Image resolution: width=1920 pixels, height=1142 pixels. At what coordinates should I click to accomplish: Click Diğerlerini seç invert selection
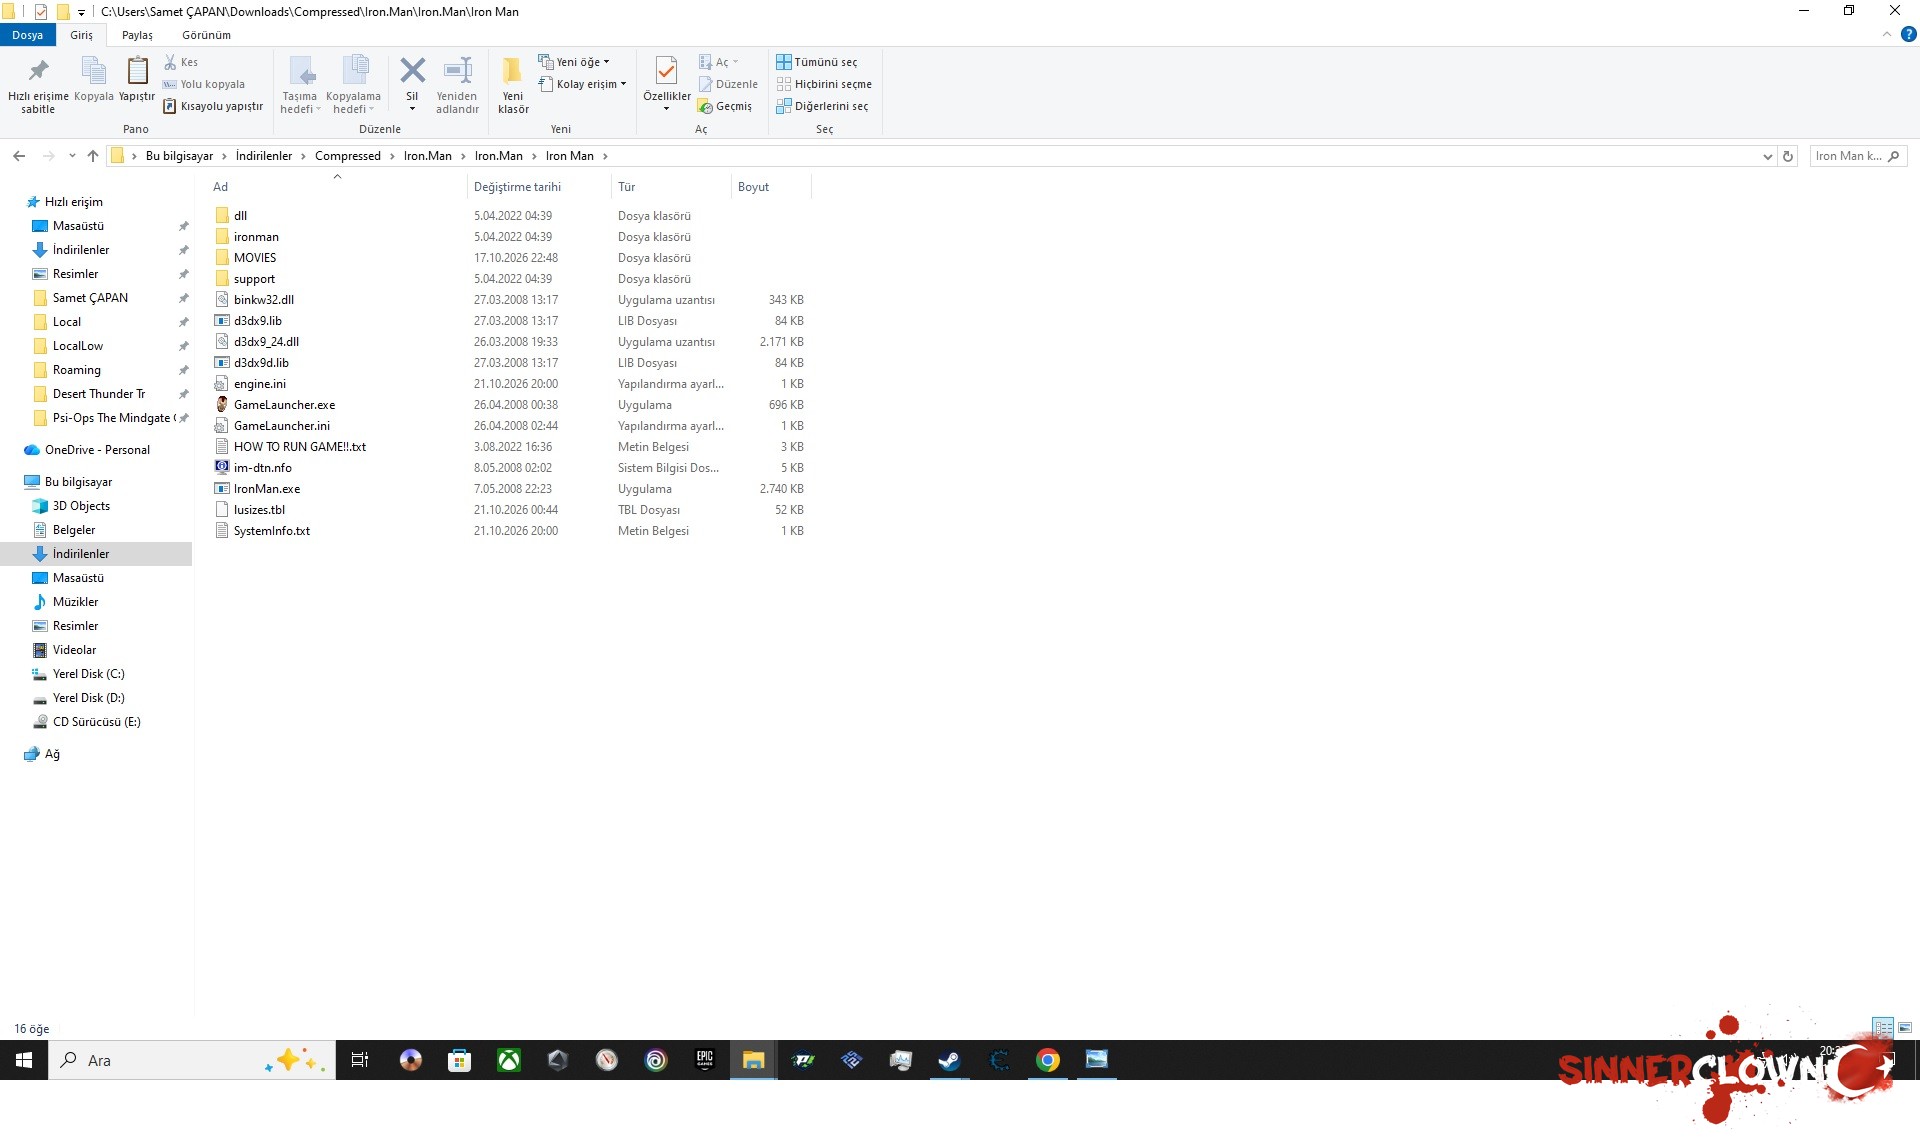[822, 106]
